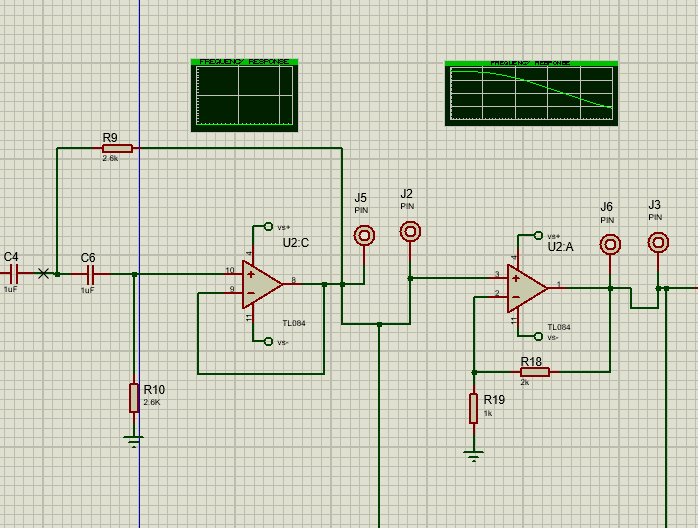Click pin 9 inverting input of U2:C
The height and width of the screenshot is (528, 698).
pos(233,292)
